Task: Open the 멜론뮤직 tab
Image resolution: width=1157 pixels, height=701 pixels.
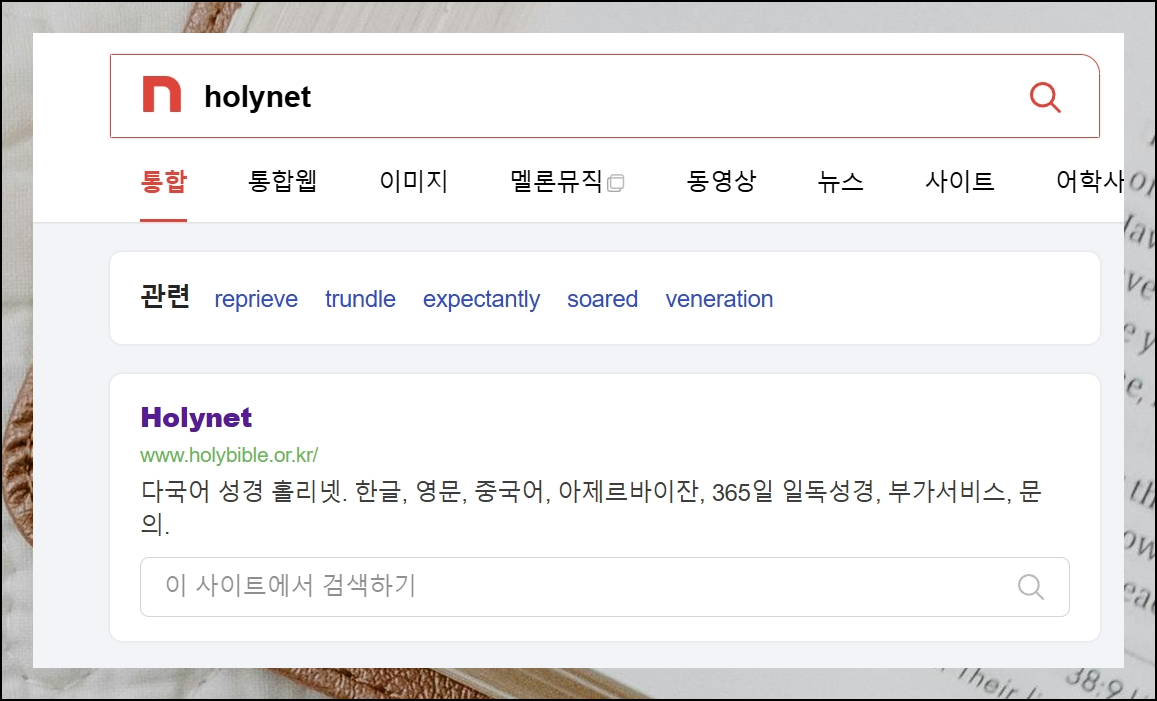Action: (x=556, y=182)
